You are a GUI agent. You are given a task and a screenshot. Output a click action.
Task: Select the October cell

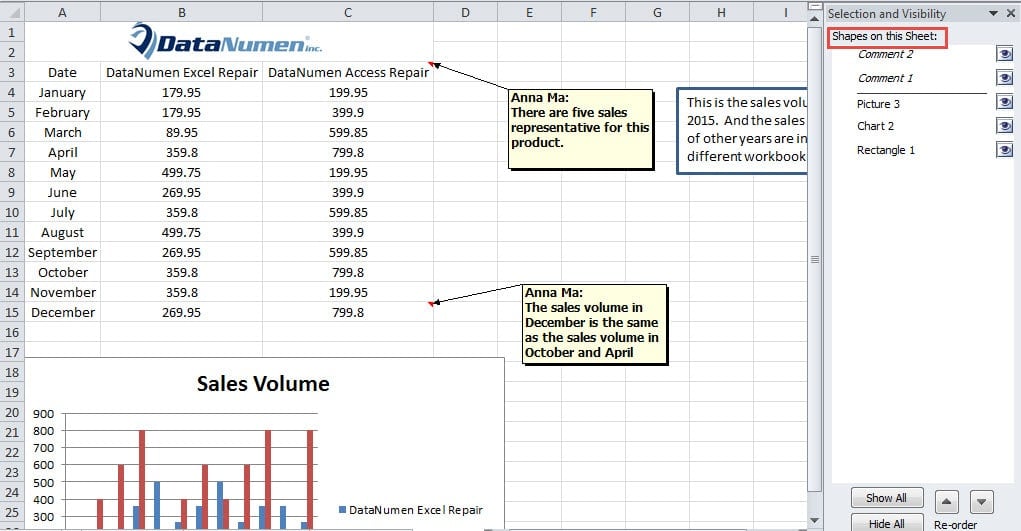(63, 272)
